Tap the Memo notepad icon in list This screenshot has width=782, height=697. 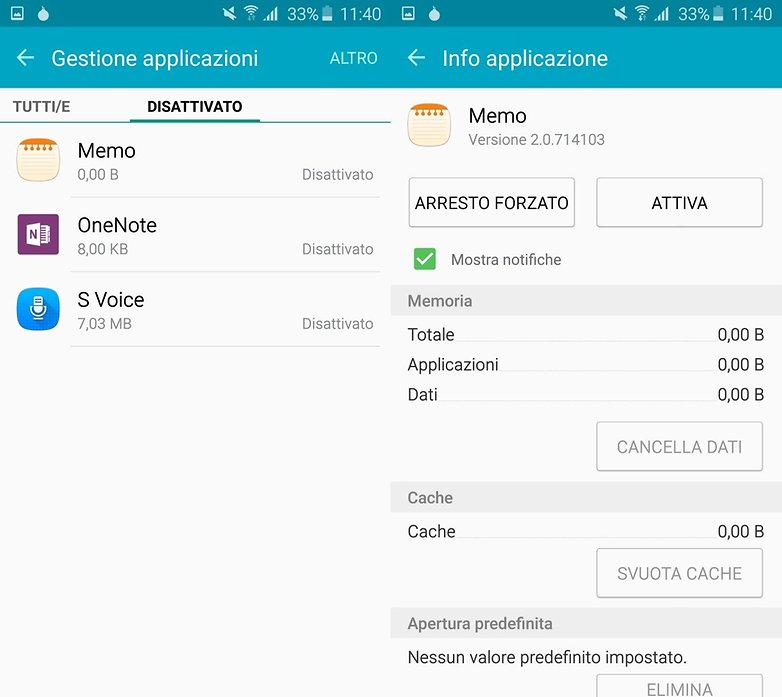point(38,160)
